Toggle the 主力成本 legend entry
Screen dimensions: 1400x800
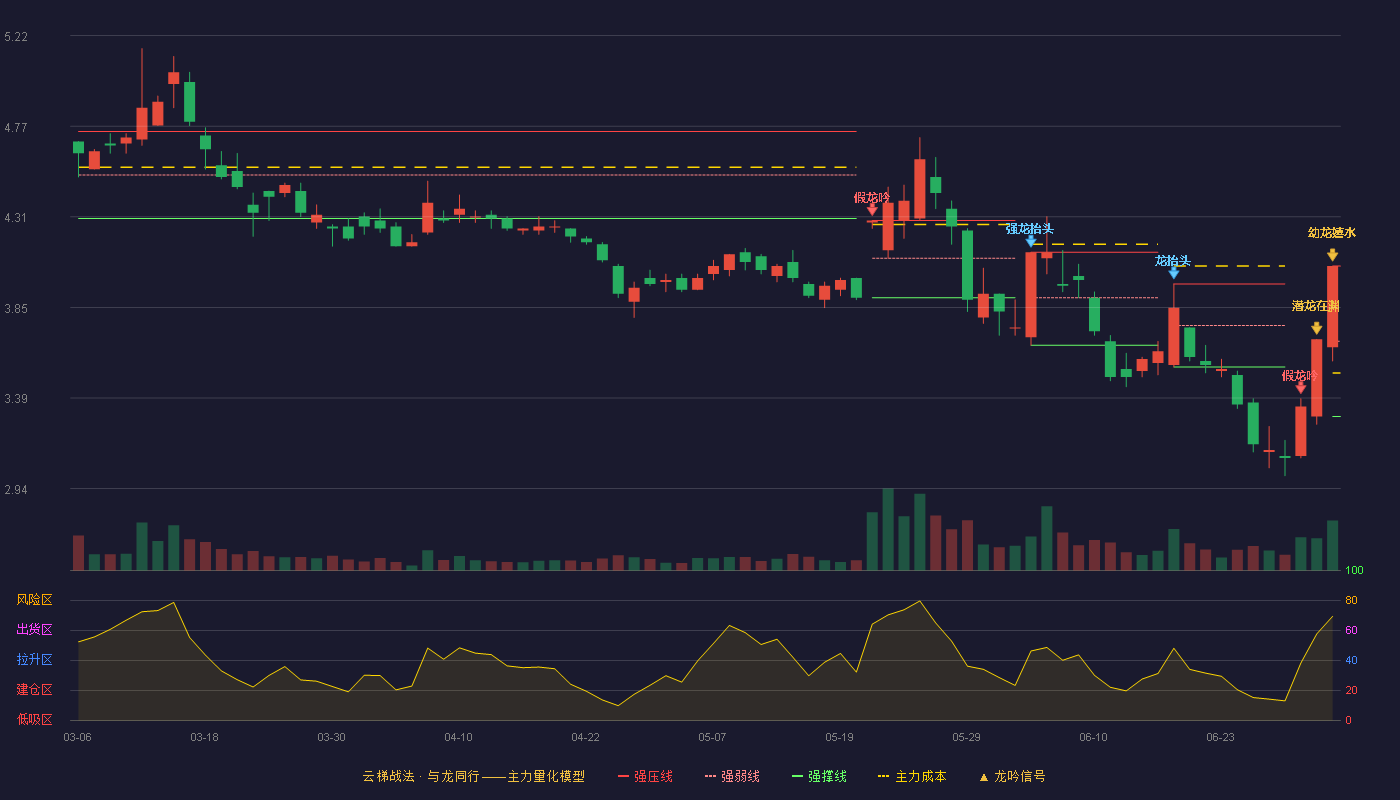tap(911, 776)
